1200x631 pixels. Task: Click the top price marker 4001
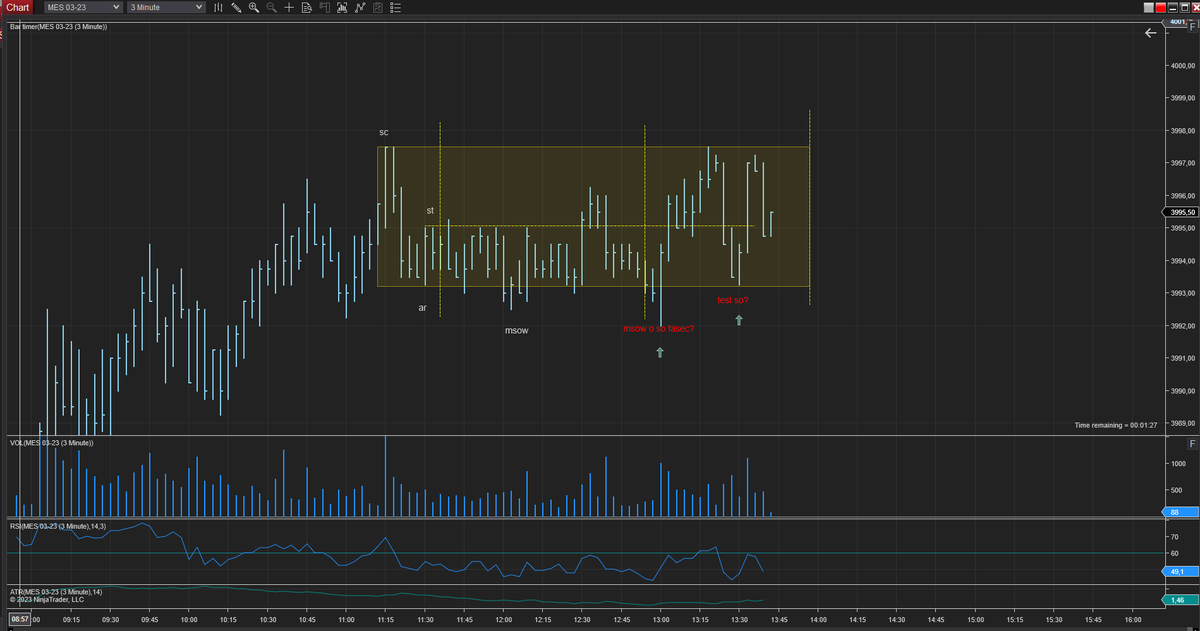coord(1176,22)
